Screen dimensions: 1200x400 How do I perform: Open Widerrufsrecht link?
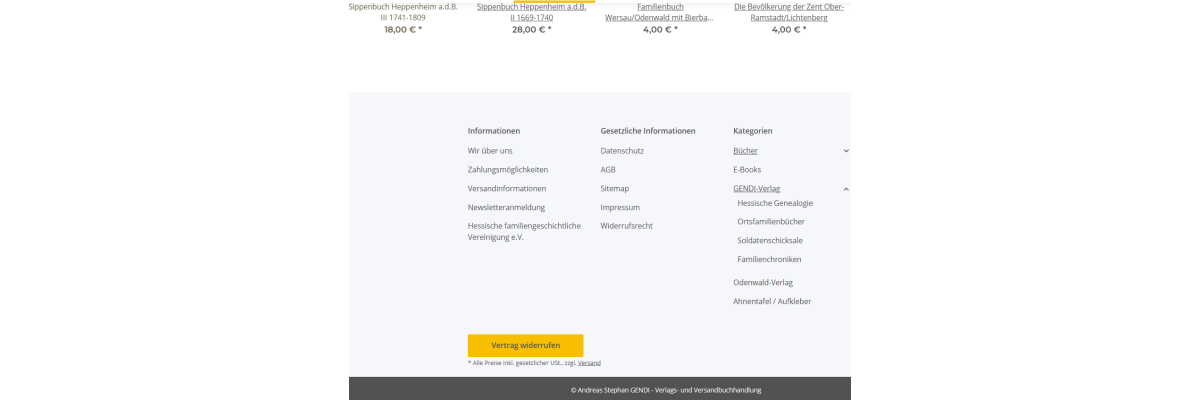coord(627,226)
